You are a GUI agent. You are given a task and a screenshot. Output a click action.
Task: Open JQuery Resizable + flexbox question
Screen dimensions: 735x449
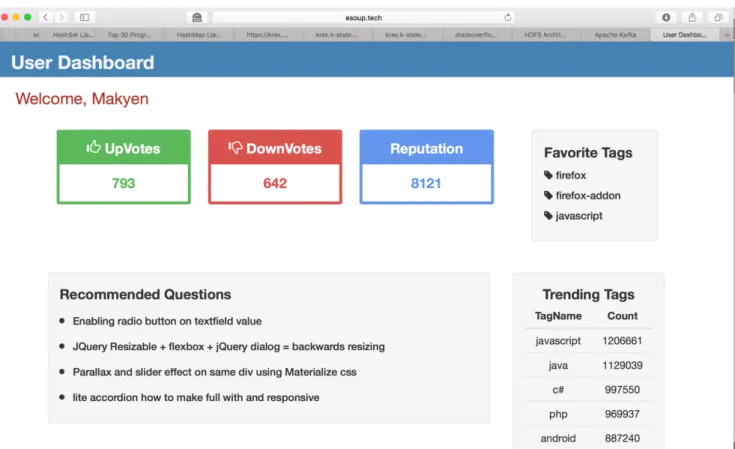coord(229,346)
